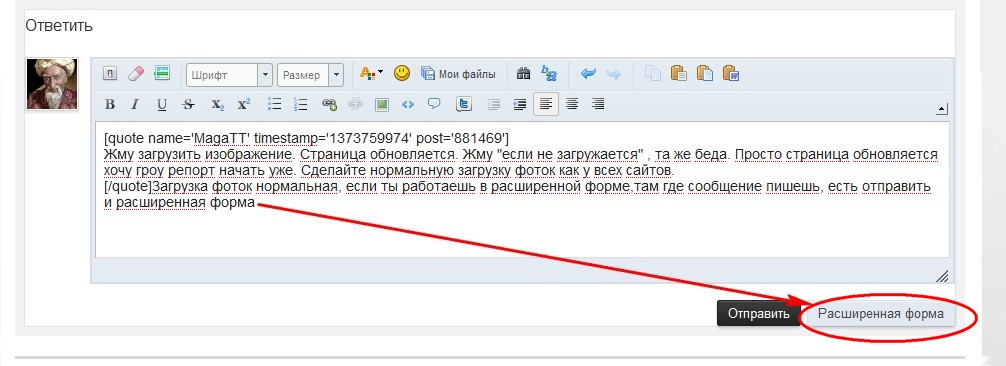Click the Twitter embed icon
The image size is (1006, 366).
pos(463,104)
